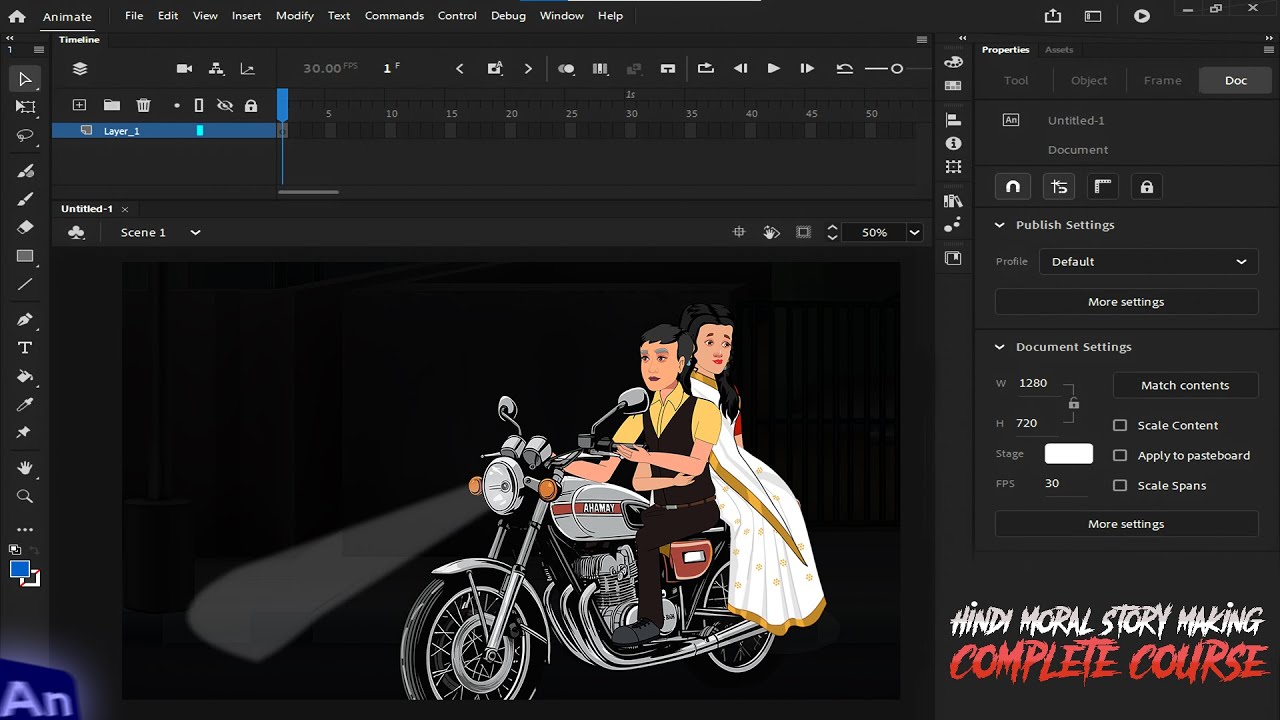The image size is (1280, 720).
Task: Open the Modify menu
Action: point(294,16)
